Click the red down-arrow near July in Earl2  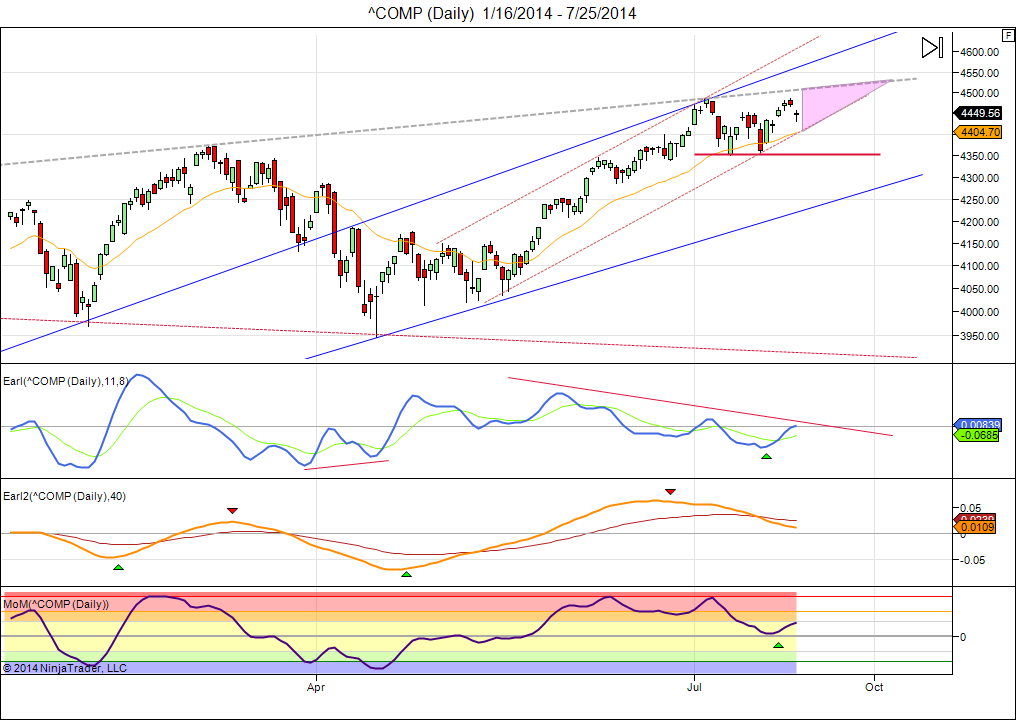click(x=670, y=491)
